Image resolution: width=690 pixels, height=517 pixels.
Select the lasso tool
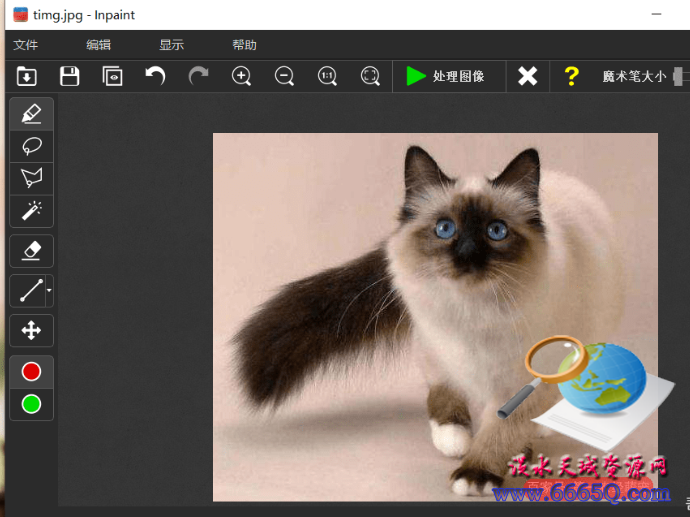coord(31,147)
